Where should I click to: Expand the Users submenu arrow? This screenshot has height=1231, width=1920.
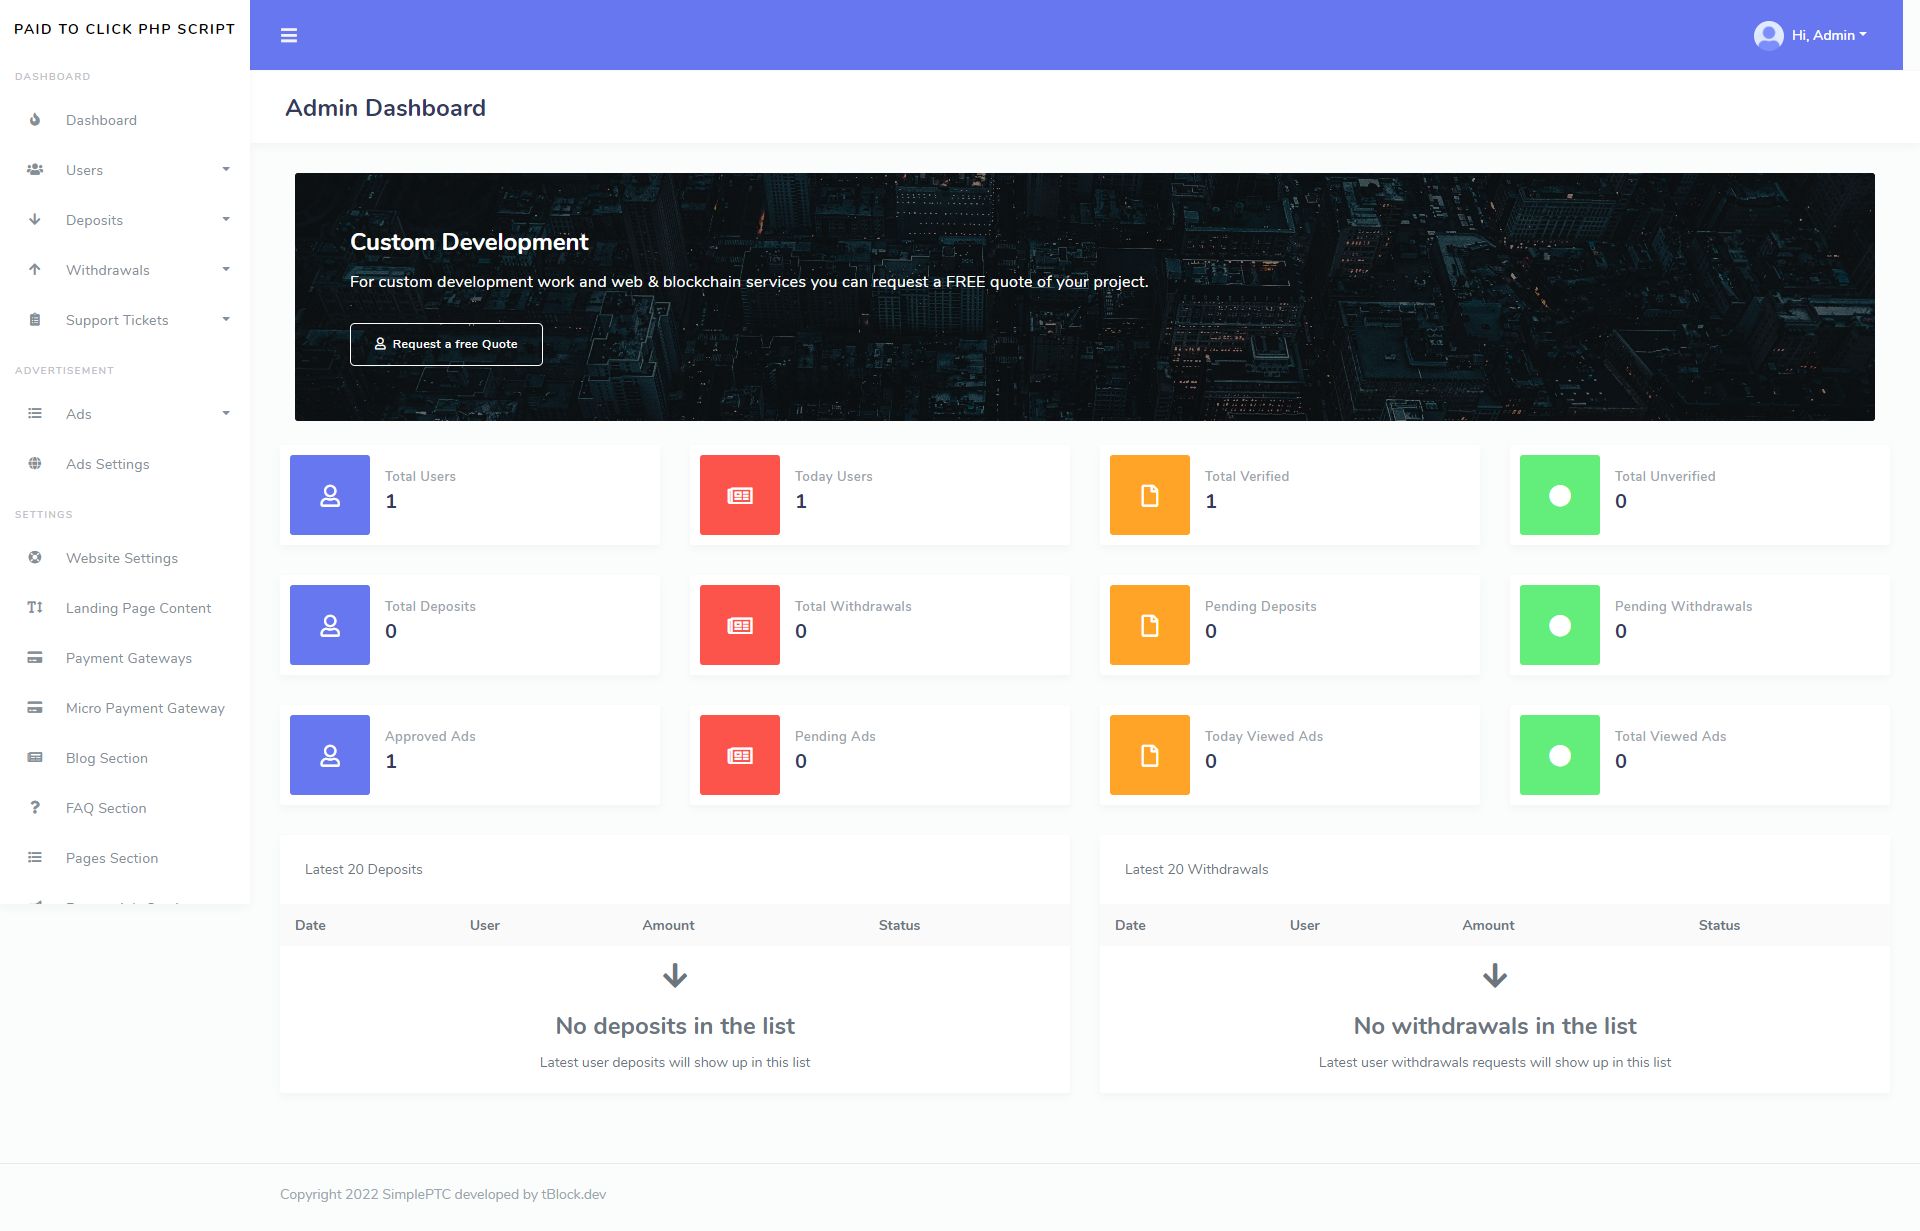pos(226,170)
